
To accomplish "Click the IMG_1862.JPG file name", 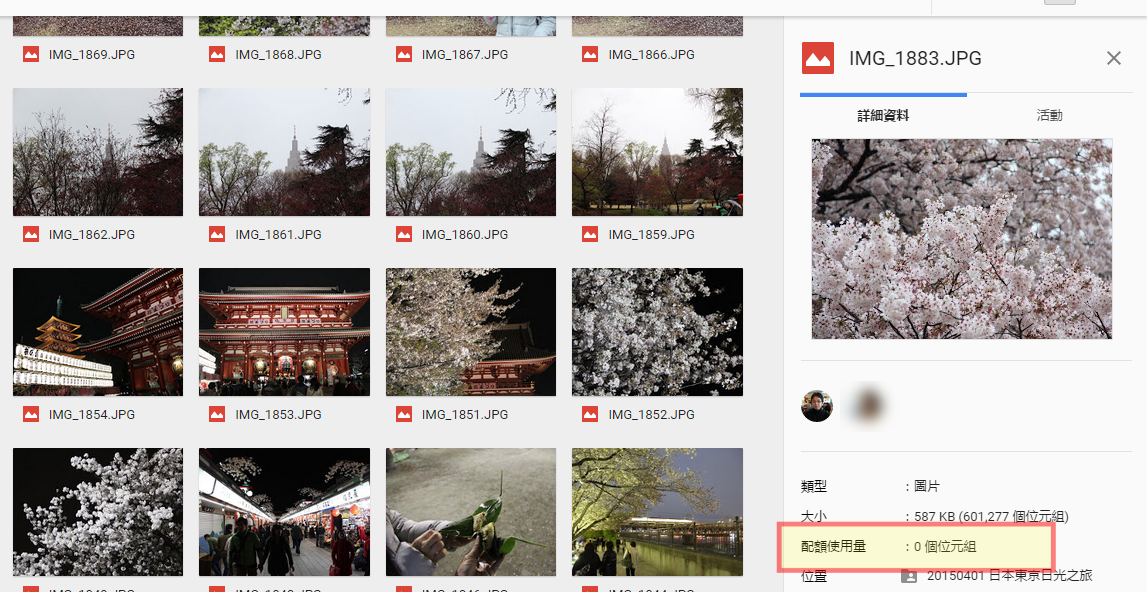I will [x=91, y=234].
